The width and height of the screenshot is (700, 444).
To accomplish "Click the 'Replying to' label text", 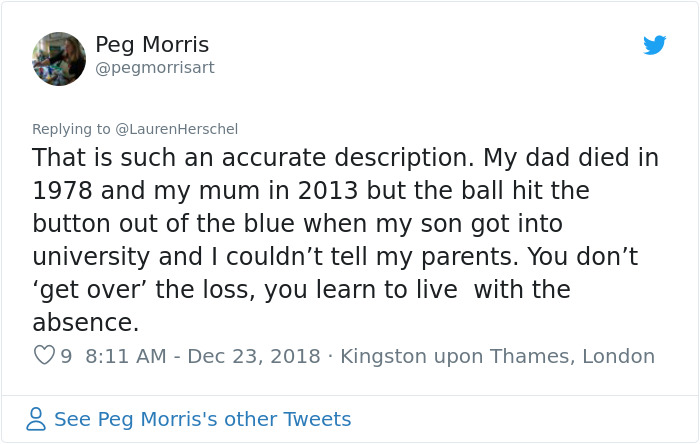I will (x=71, y=129).
